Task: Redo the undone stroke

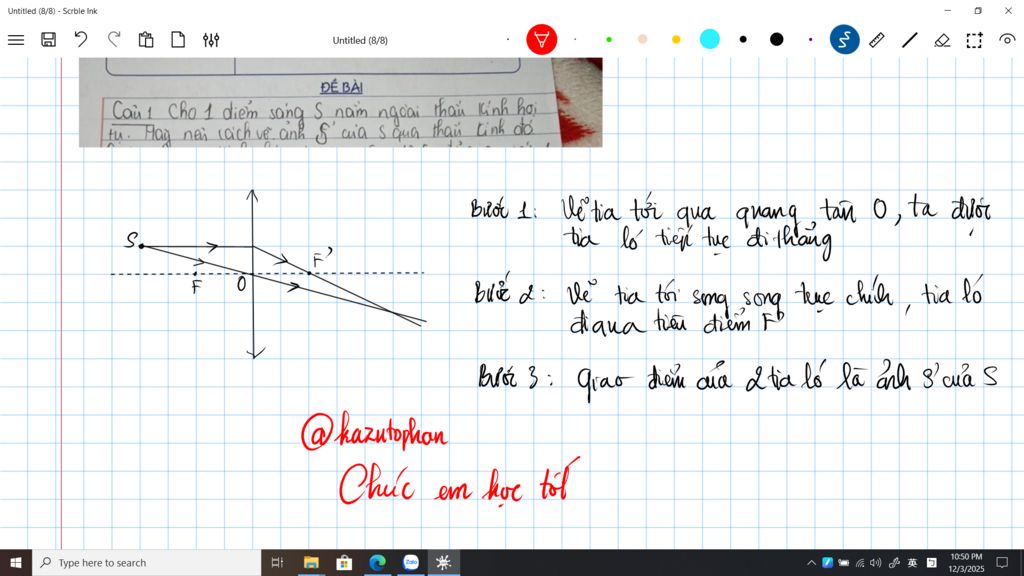Action: (114, 40)
